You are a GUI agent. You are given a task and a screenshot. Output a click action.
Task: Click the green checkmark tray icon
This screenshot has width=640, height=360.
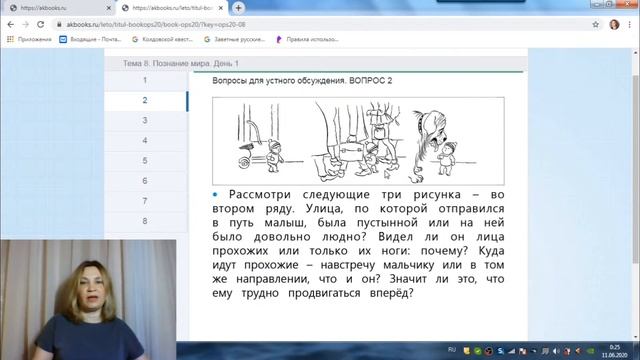point(478,351)
